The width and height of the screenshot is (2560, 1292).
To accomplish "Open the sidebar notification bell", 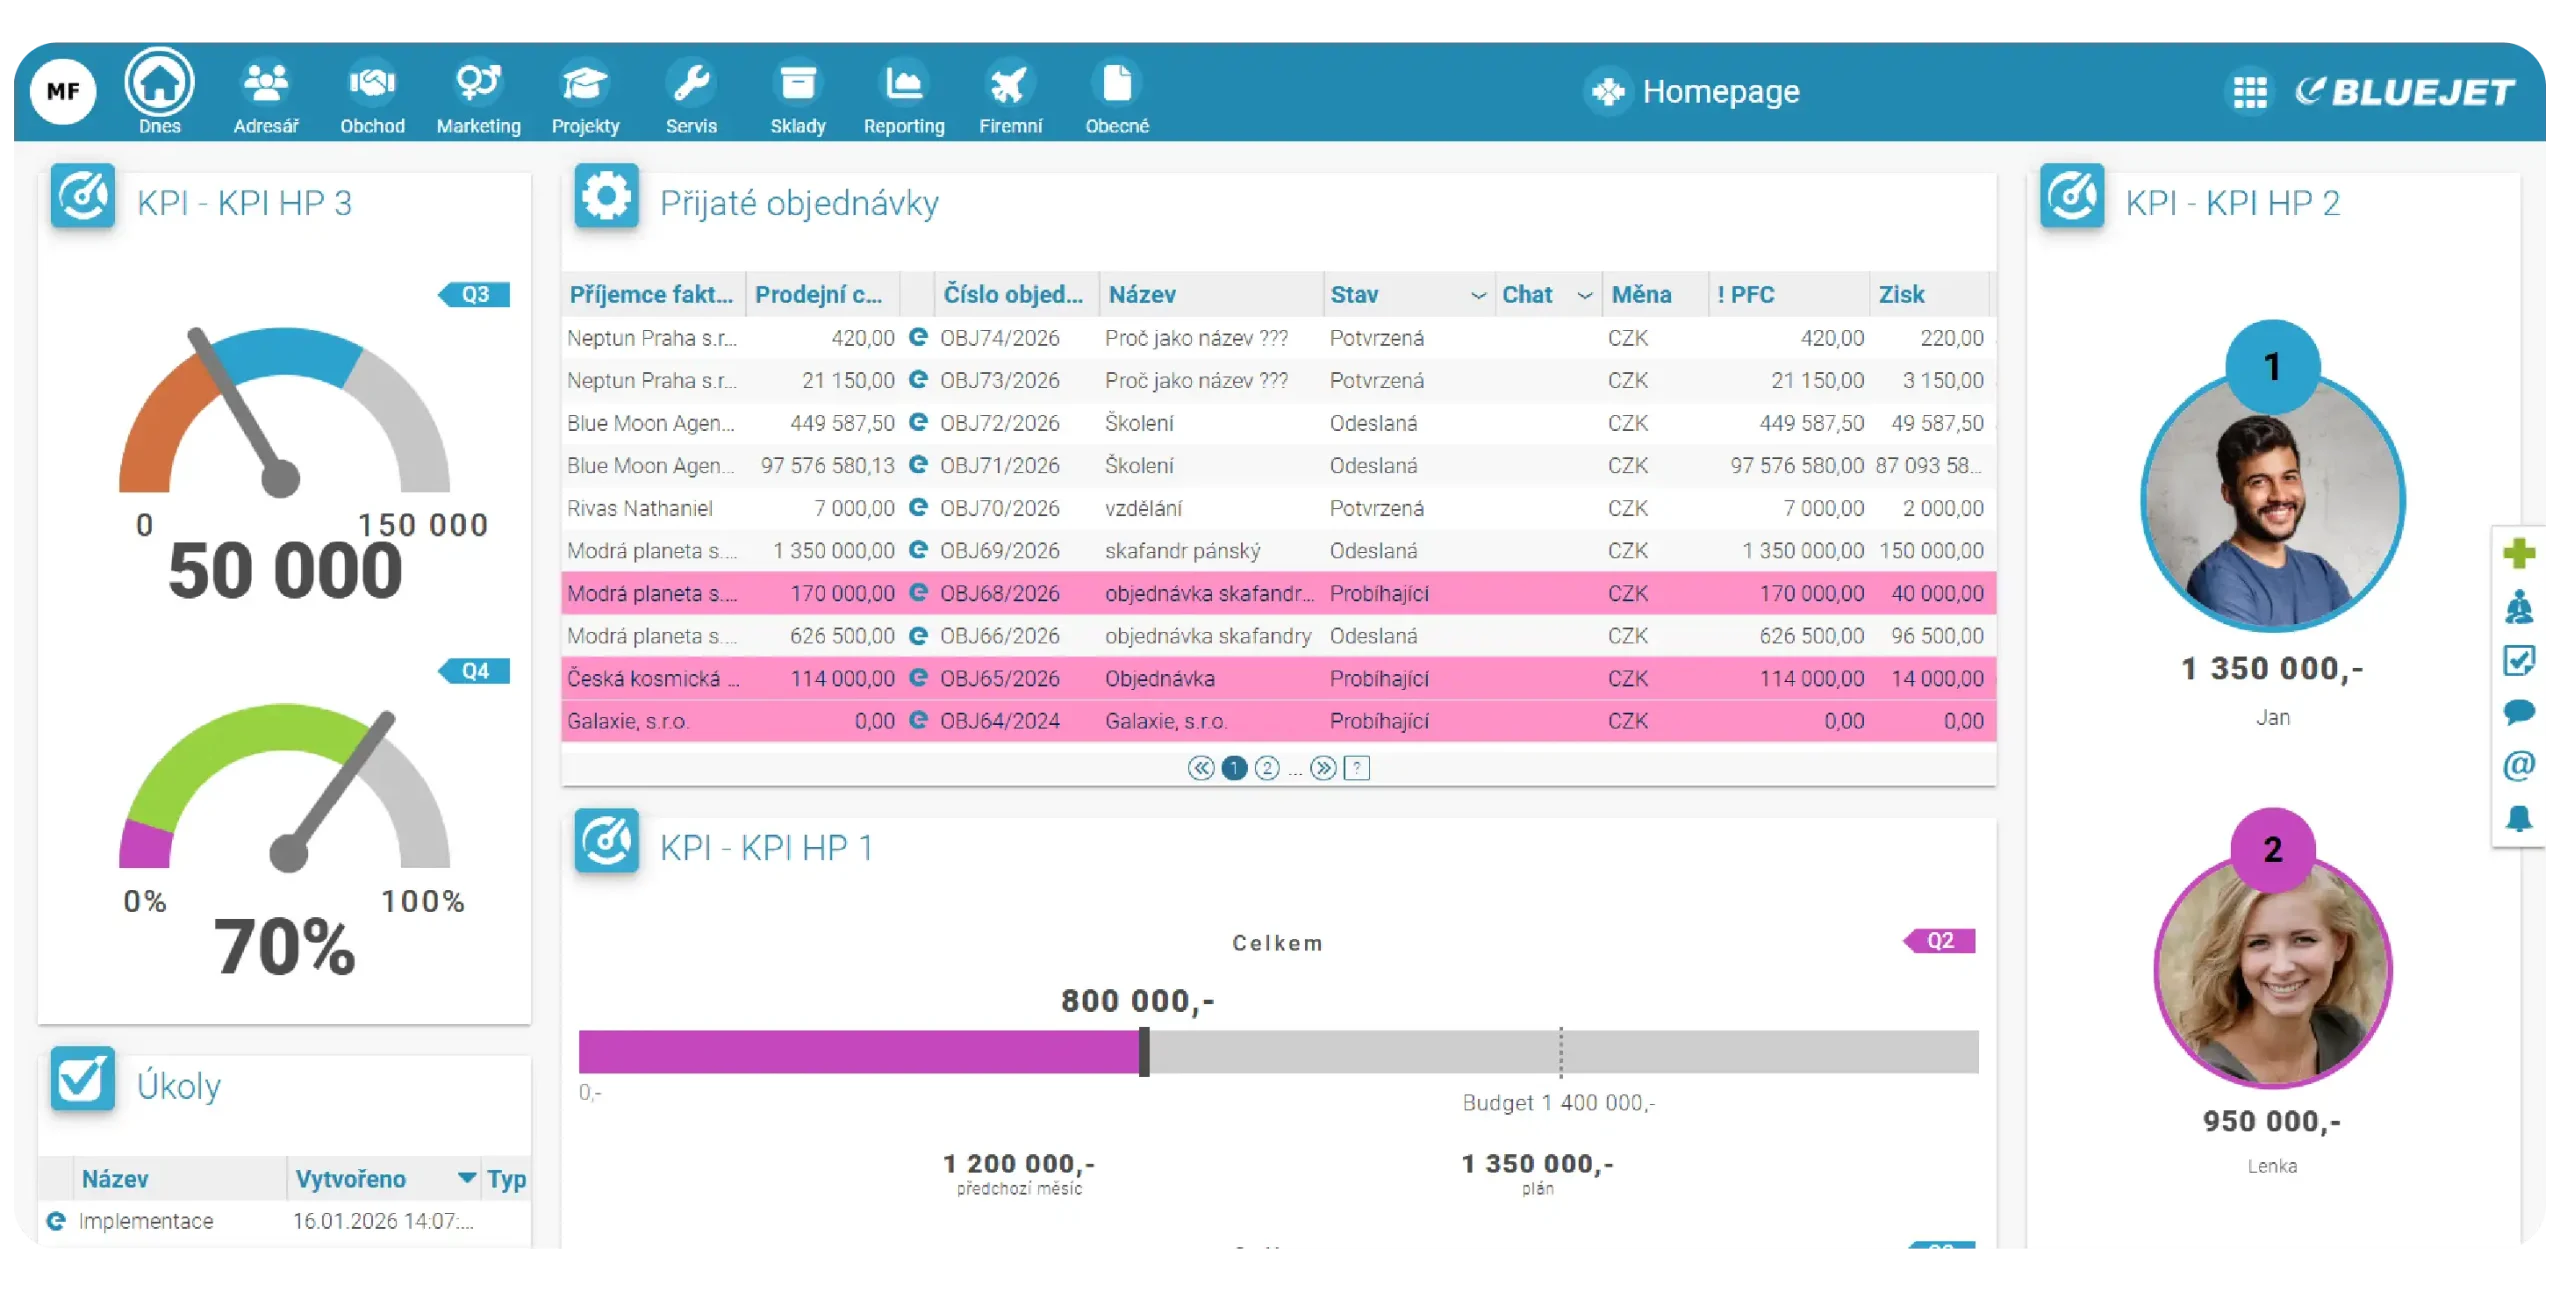I will point(2518,819).
